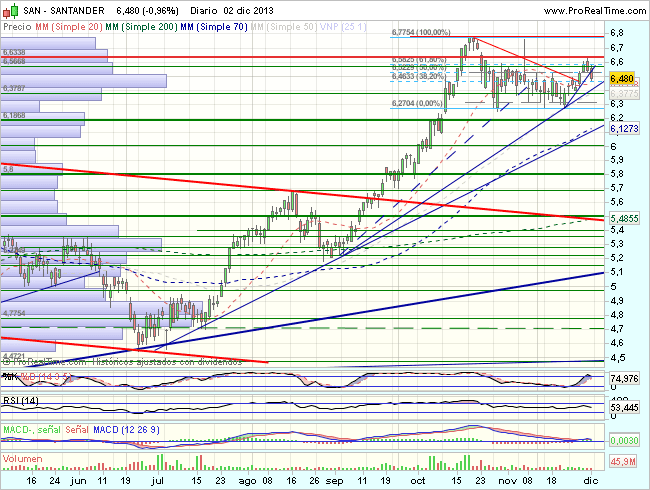650x490 pixels.
Task: Click the 4,5 tick on price axis
Action: [616, 358]
